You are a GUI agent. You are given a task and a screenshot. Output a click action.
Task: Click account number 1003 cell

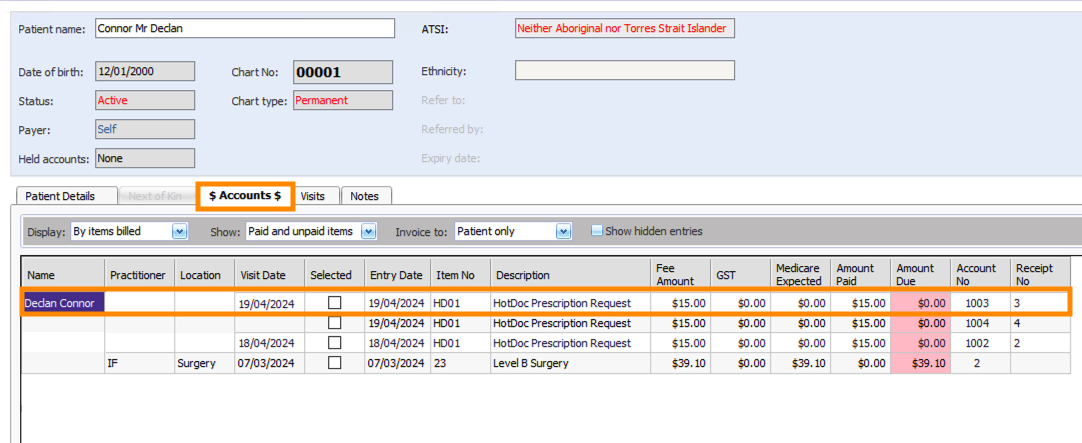(x=980, y=302)
